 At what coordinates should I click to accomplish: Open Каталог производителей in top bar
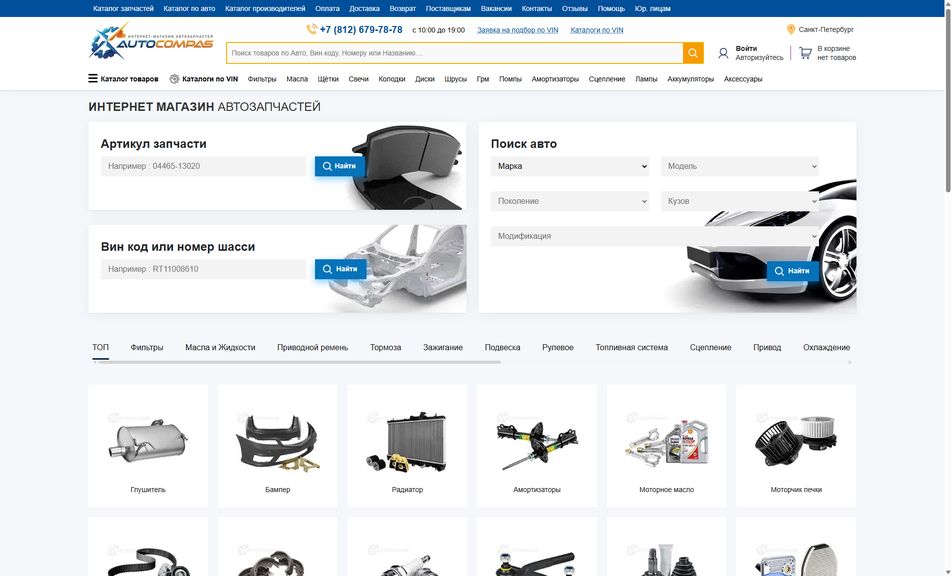click(x=265, y=8)
